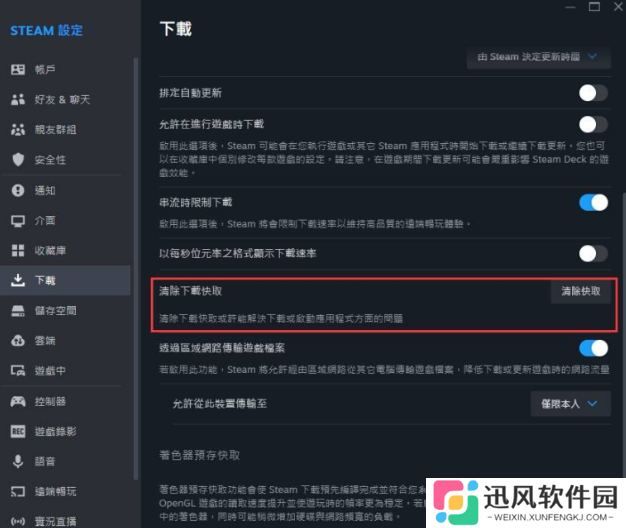This screenshot has width=626, height=528.
Task: Open 遊戲錄影 settings
Action: pyautogui.click(x=66, y=431)
